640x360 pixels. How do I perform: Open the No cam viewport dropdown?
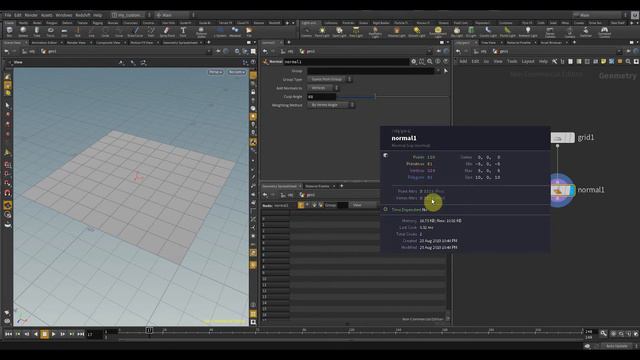tap(237, 72)
